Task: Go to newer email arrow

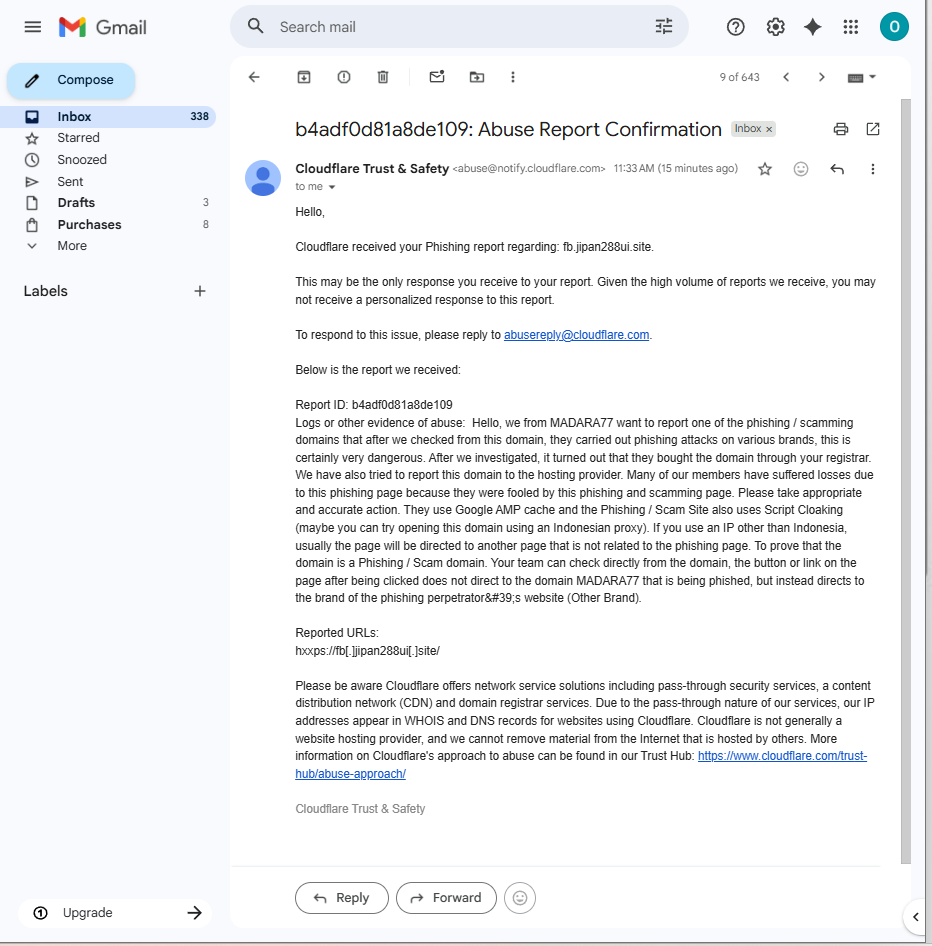Action: [786, 77]
